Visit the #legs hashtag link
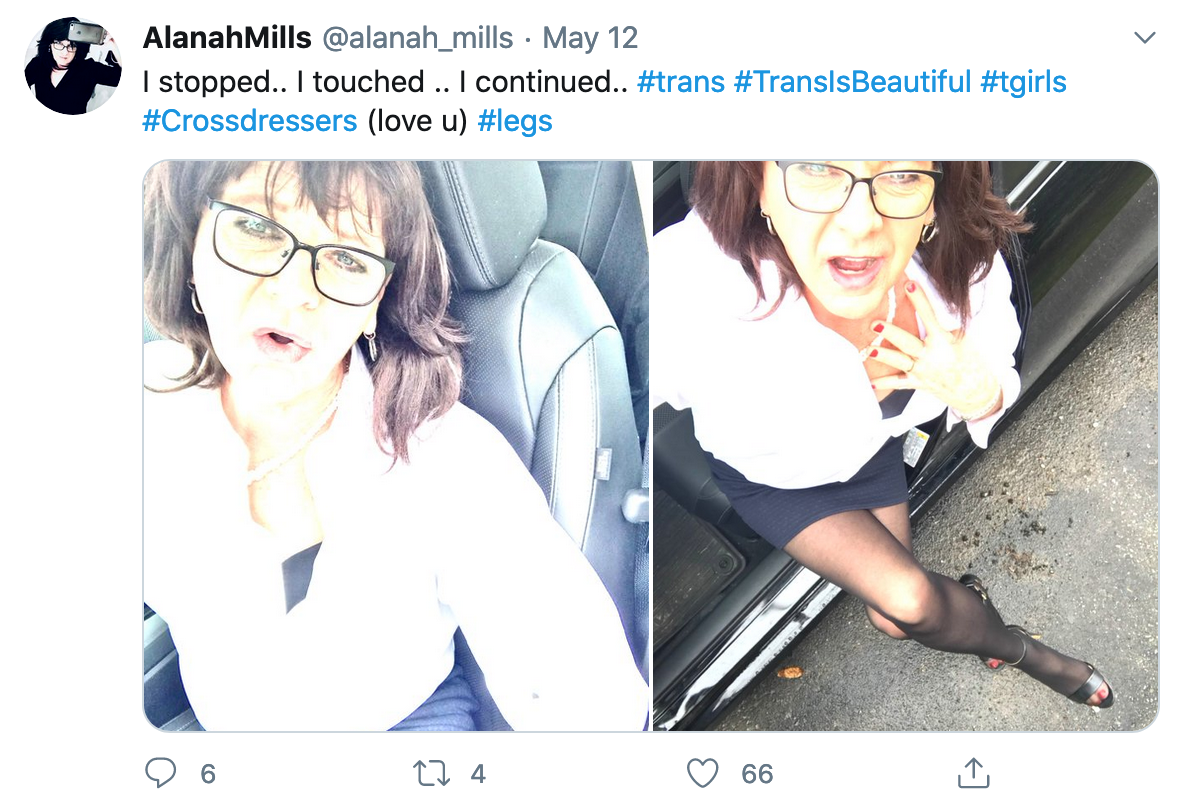1188x810 pixels. click(514, 122)
